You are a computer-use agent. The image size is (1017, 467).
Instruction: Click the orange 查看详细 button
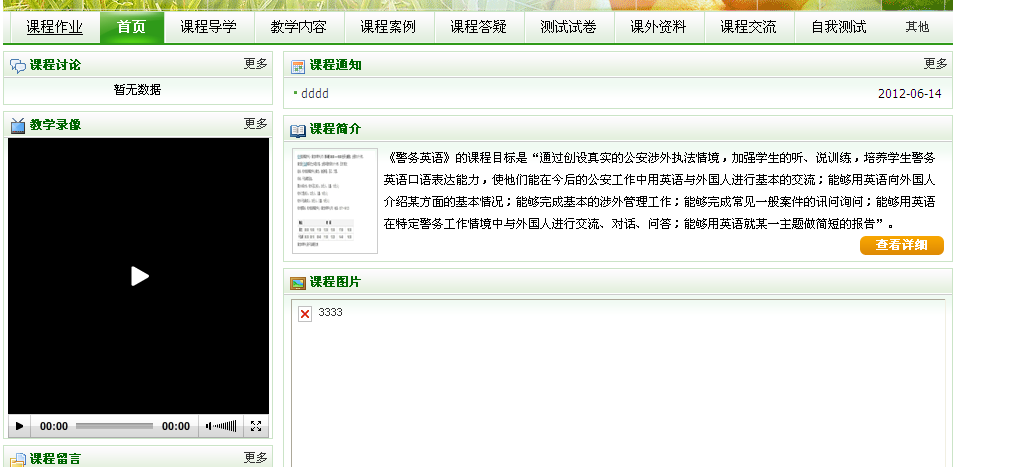[x=901, y=246]
